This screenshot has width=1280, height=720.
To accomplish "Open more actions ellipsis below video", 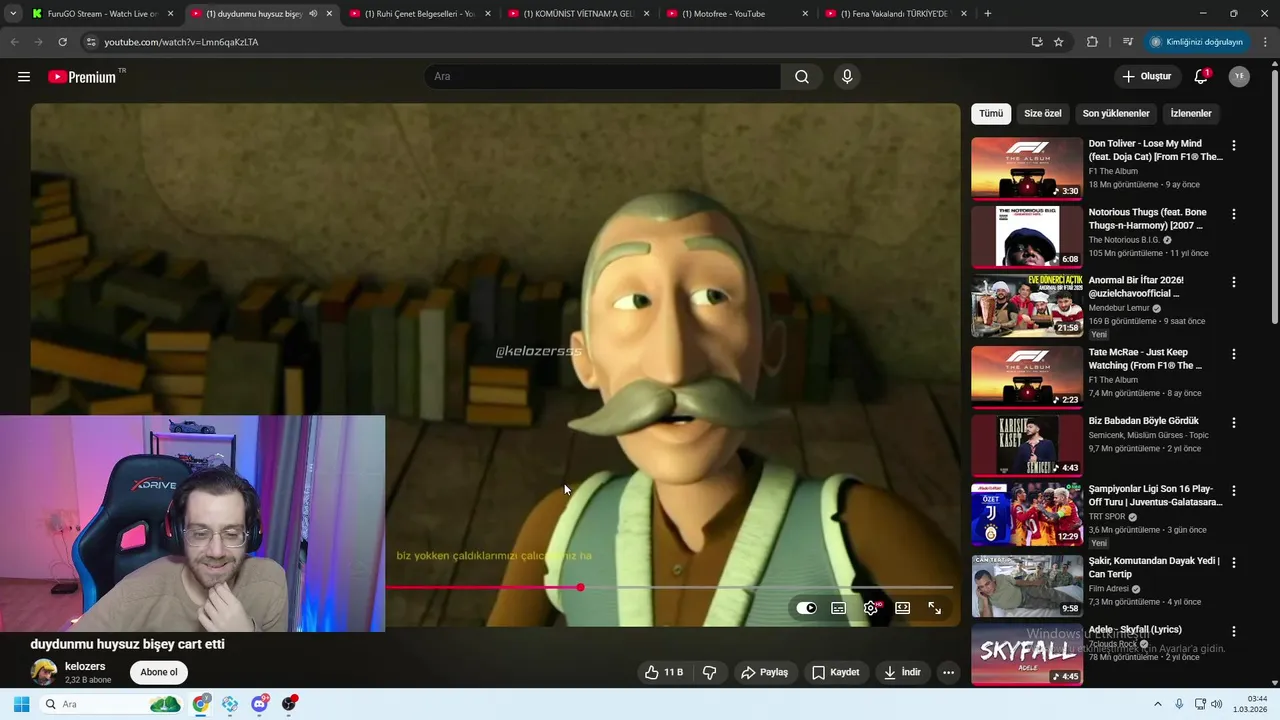I will (x=949, y=672).
